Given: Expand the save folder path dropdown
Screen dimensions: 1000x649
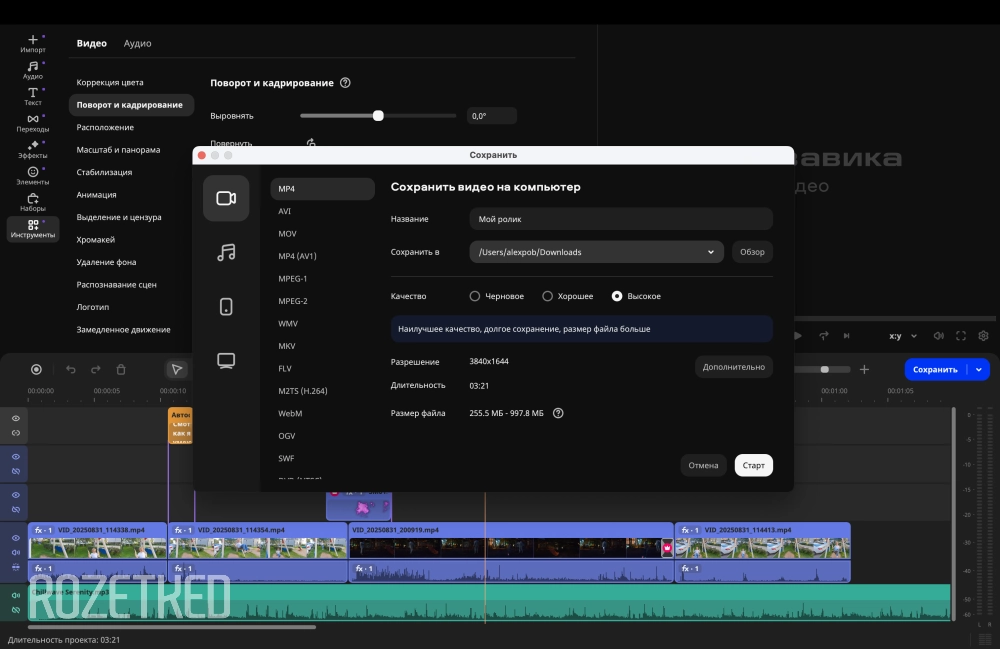Looking at the screenshot, I should [711, 252].
